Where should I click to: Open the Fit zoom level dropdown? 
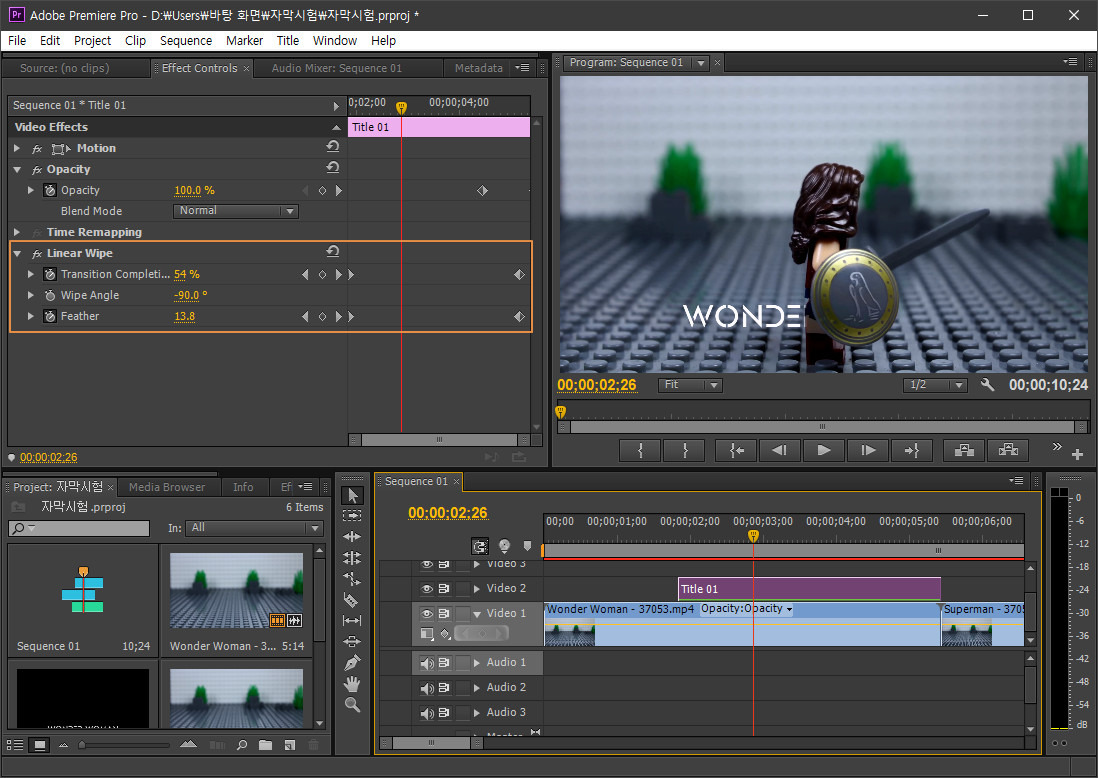(x=690, y=384)
